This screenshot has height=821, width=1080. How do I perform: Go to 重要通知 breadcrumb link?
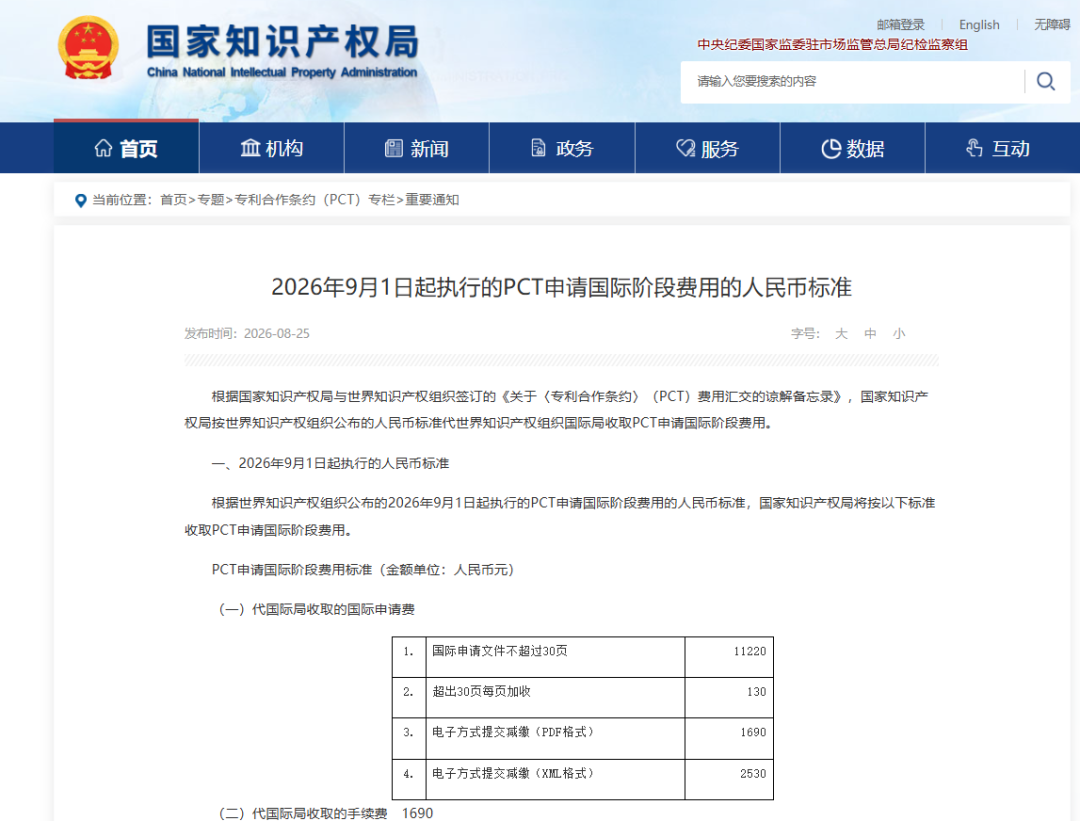(x=432, y=200)
